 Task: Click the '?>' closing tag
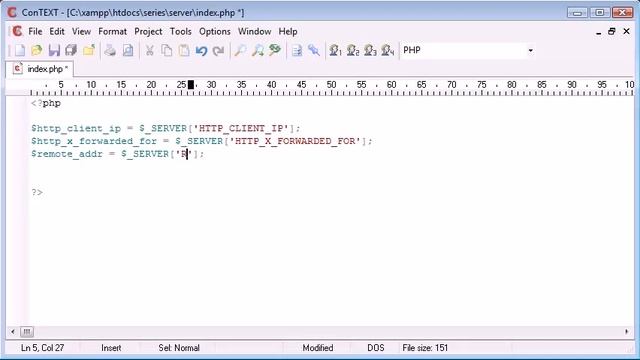coord(37,192)
